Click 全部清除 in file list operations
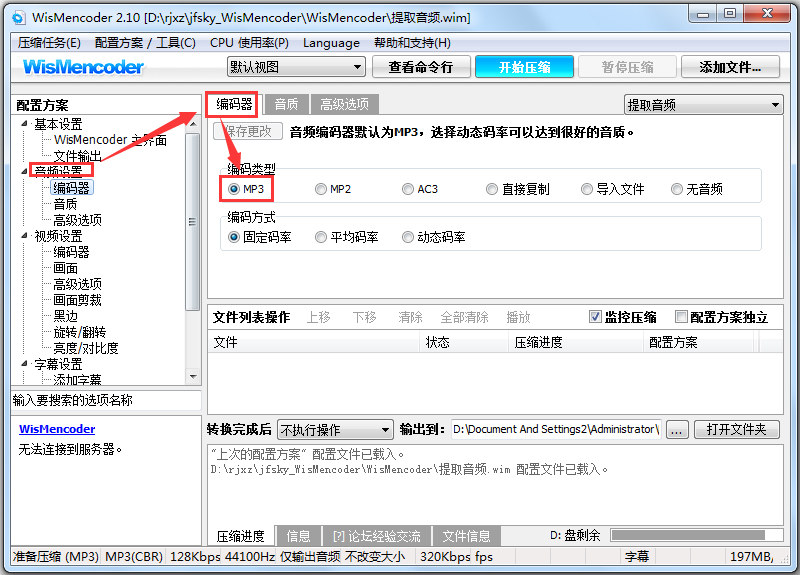The image size is (800, 575). 464,317
